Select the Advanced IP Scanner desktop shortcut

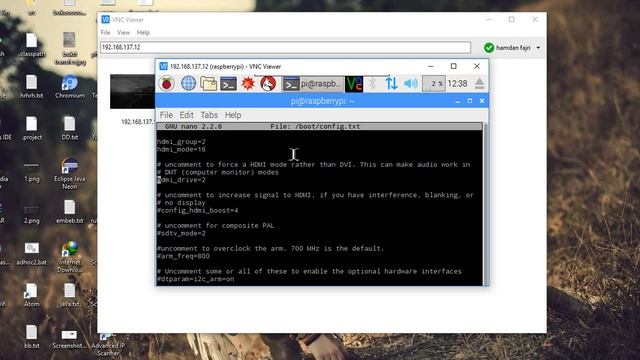coord(108,344)
